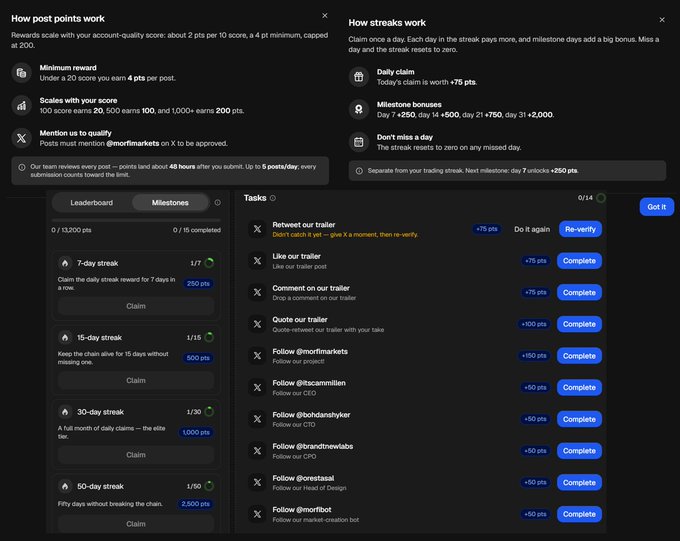Click info icon in the trading streak note
The image size is (680, 541).
click(x=359, y=171)
